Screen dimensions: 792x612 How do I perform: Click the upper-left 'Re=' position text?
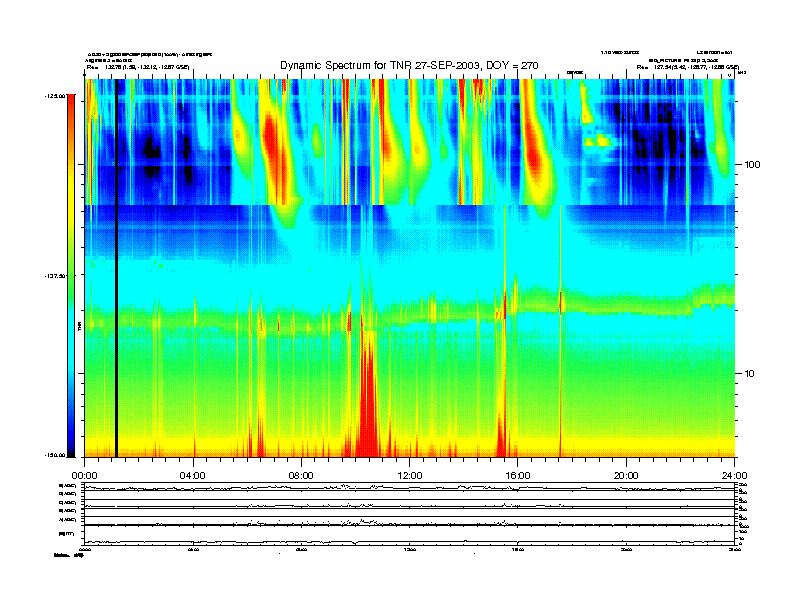tap(137, 67)
